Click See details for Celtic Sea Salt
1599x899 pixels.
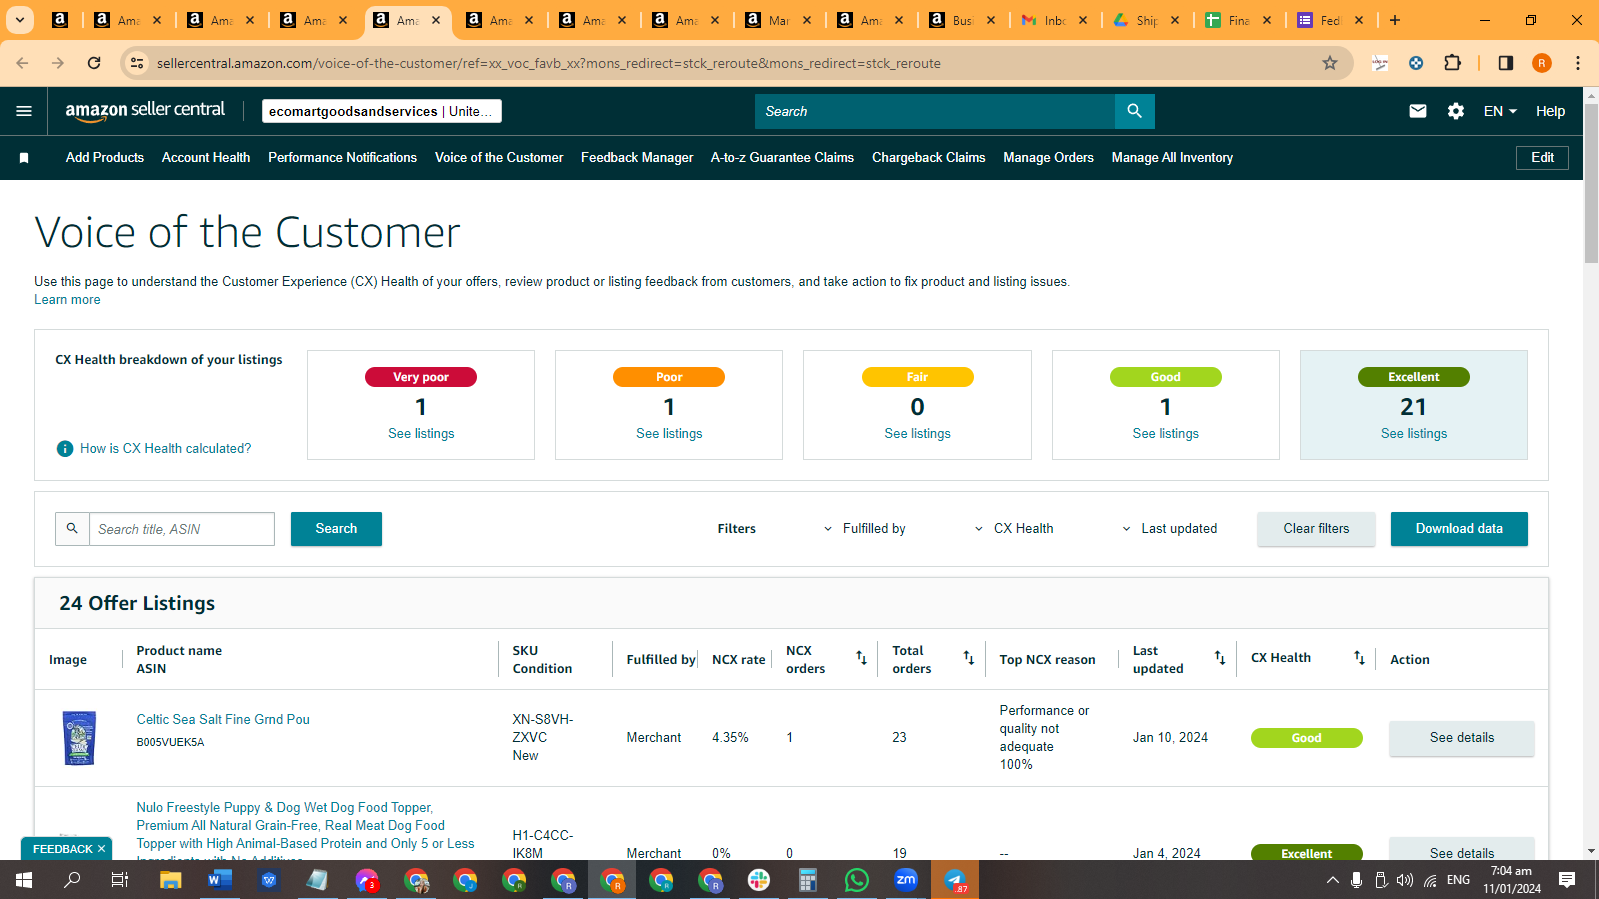1461,738
